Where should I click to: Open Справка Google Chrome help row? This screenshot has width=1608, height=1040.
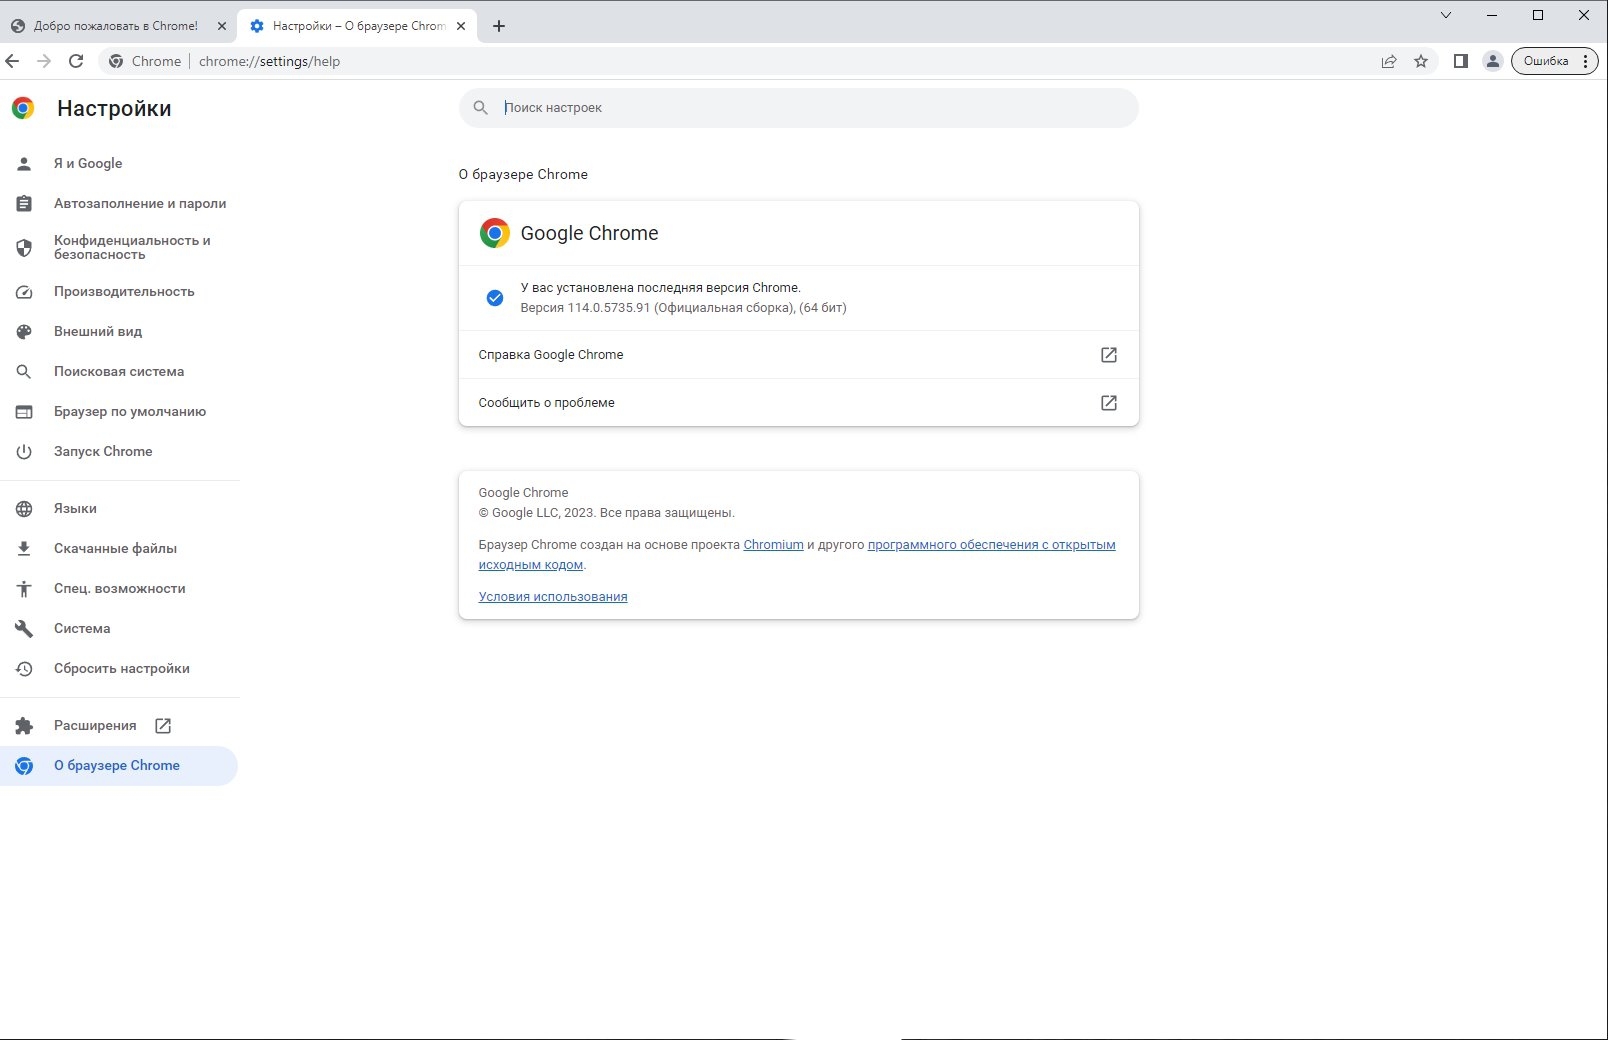click(x=799, y=355)
